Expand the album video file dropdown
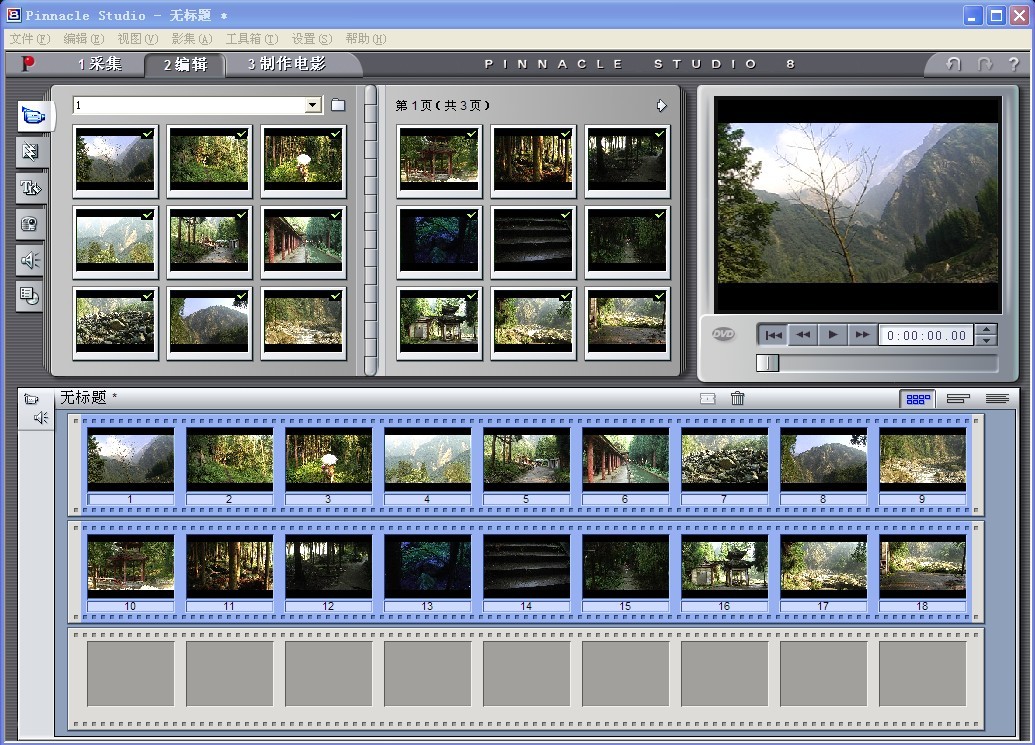The width and height of the screenshot is (1035, 745). click(x=313, y=105)
